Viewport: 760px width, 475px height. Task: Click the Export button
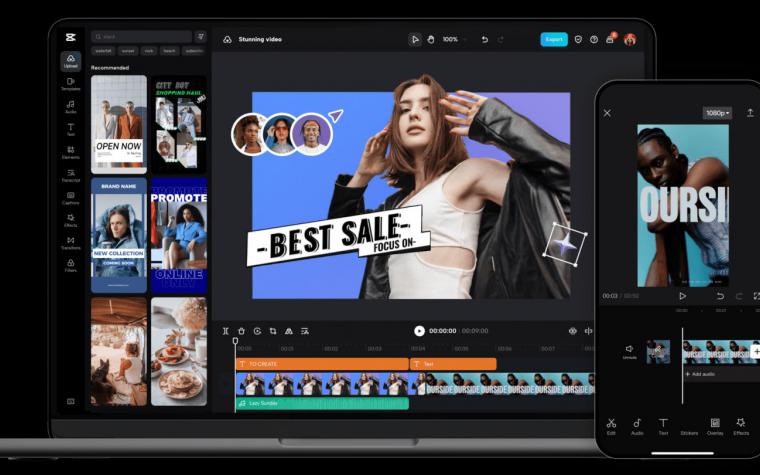(554, 40)
